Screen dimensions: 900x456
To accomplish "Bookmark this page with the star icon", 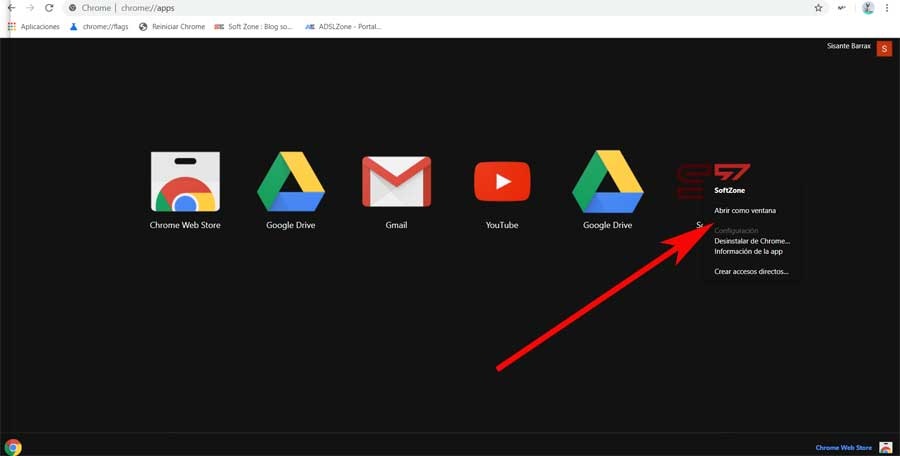I will pos(818,8).
